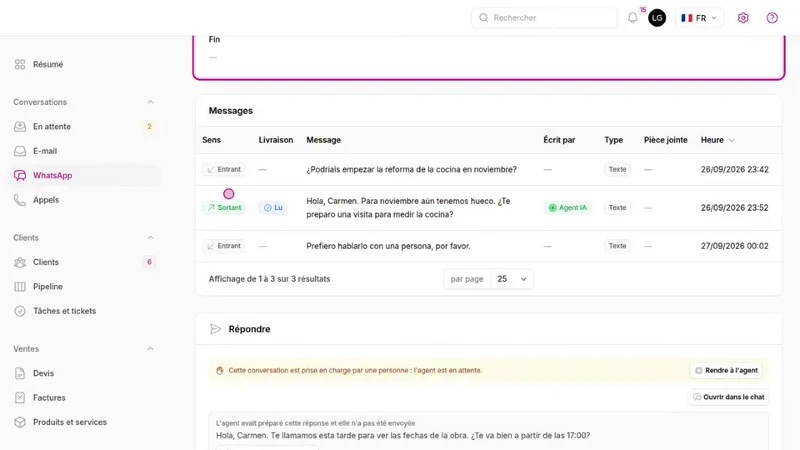Click the Sens column header

pos(211,140)
